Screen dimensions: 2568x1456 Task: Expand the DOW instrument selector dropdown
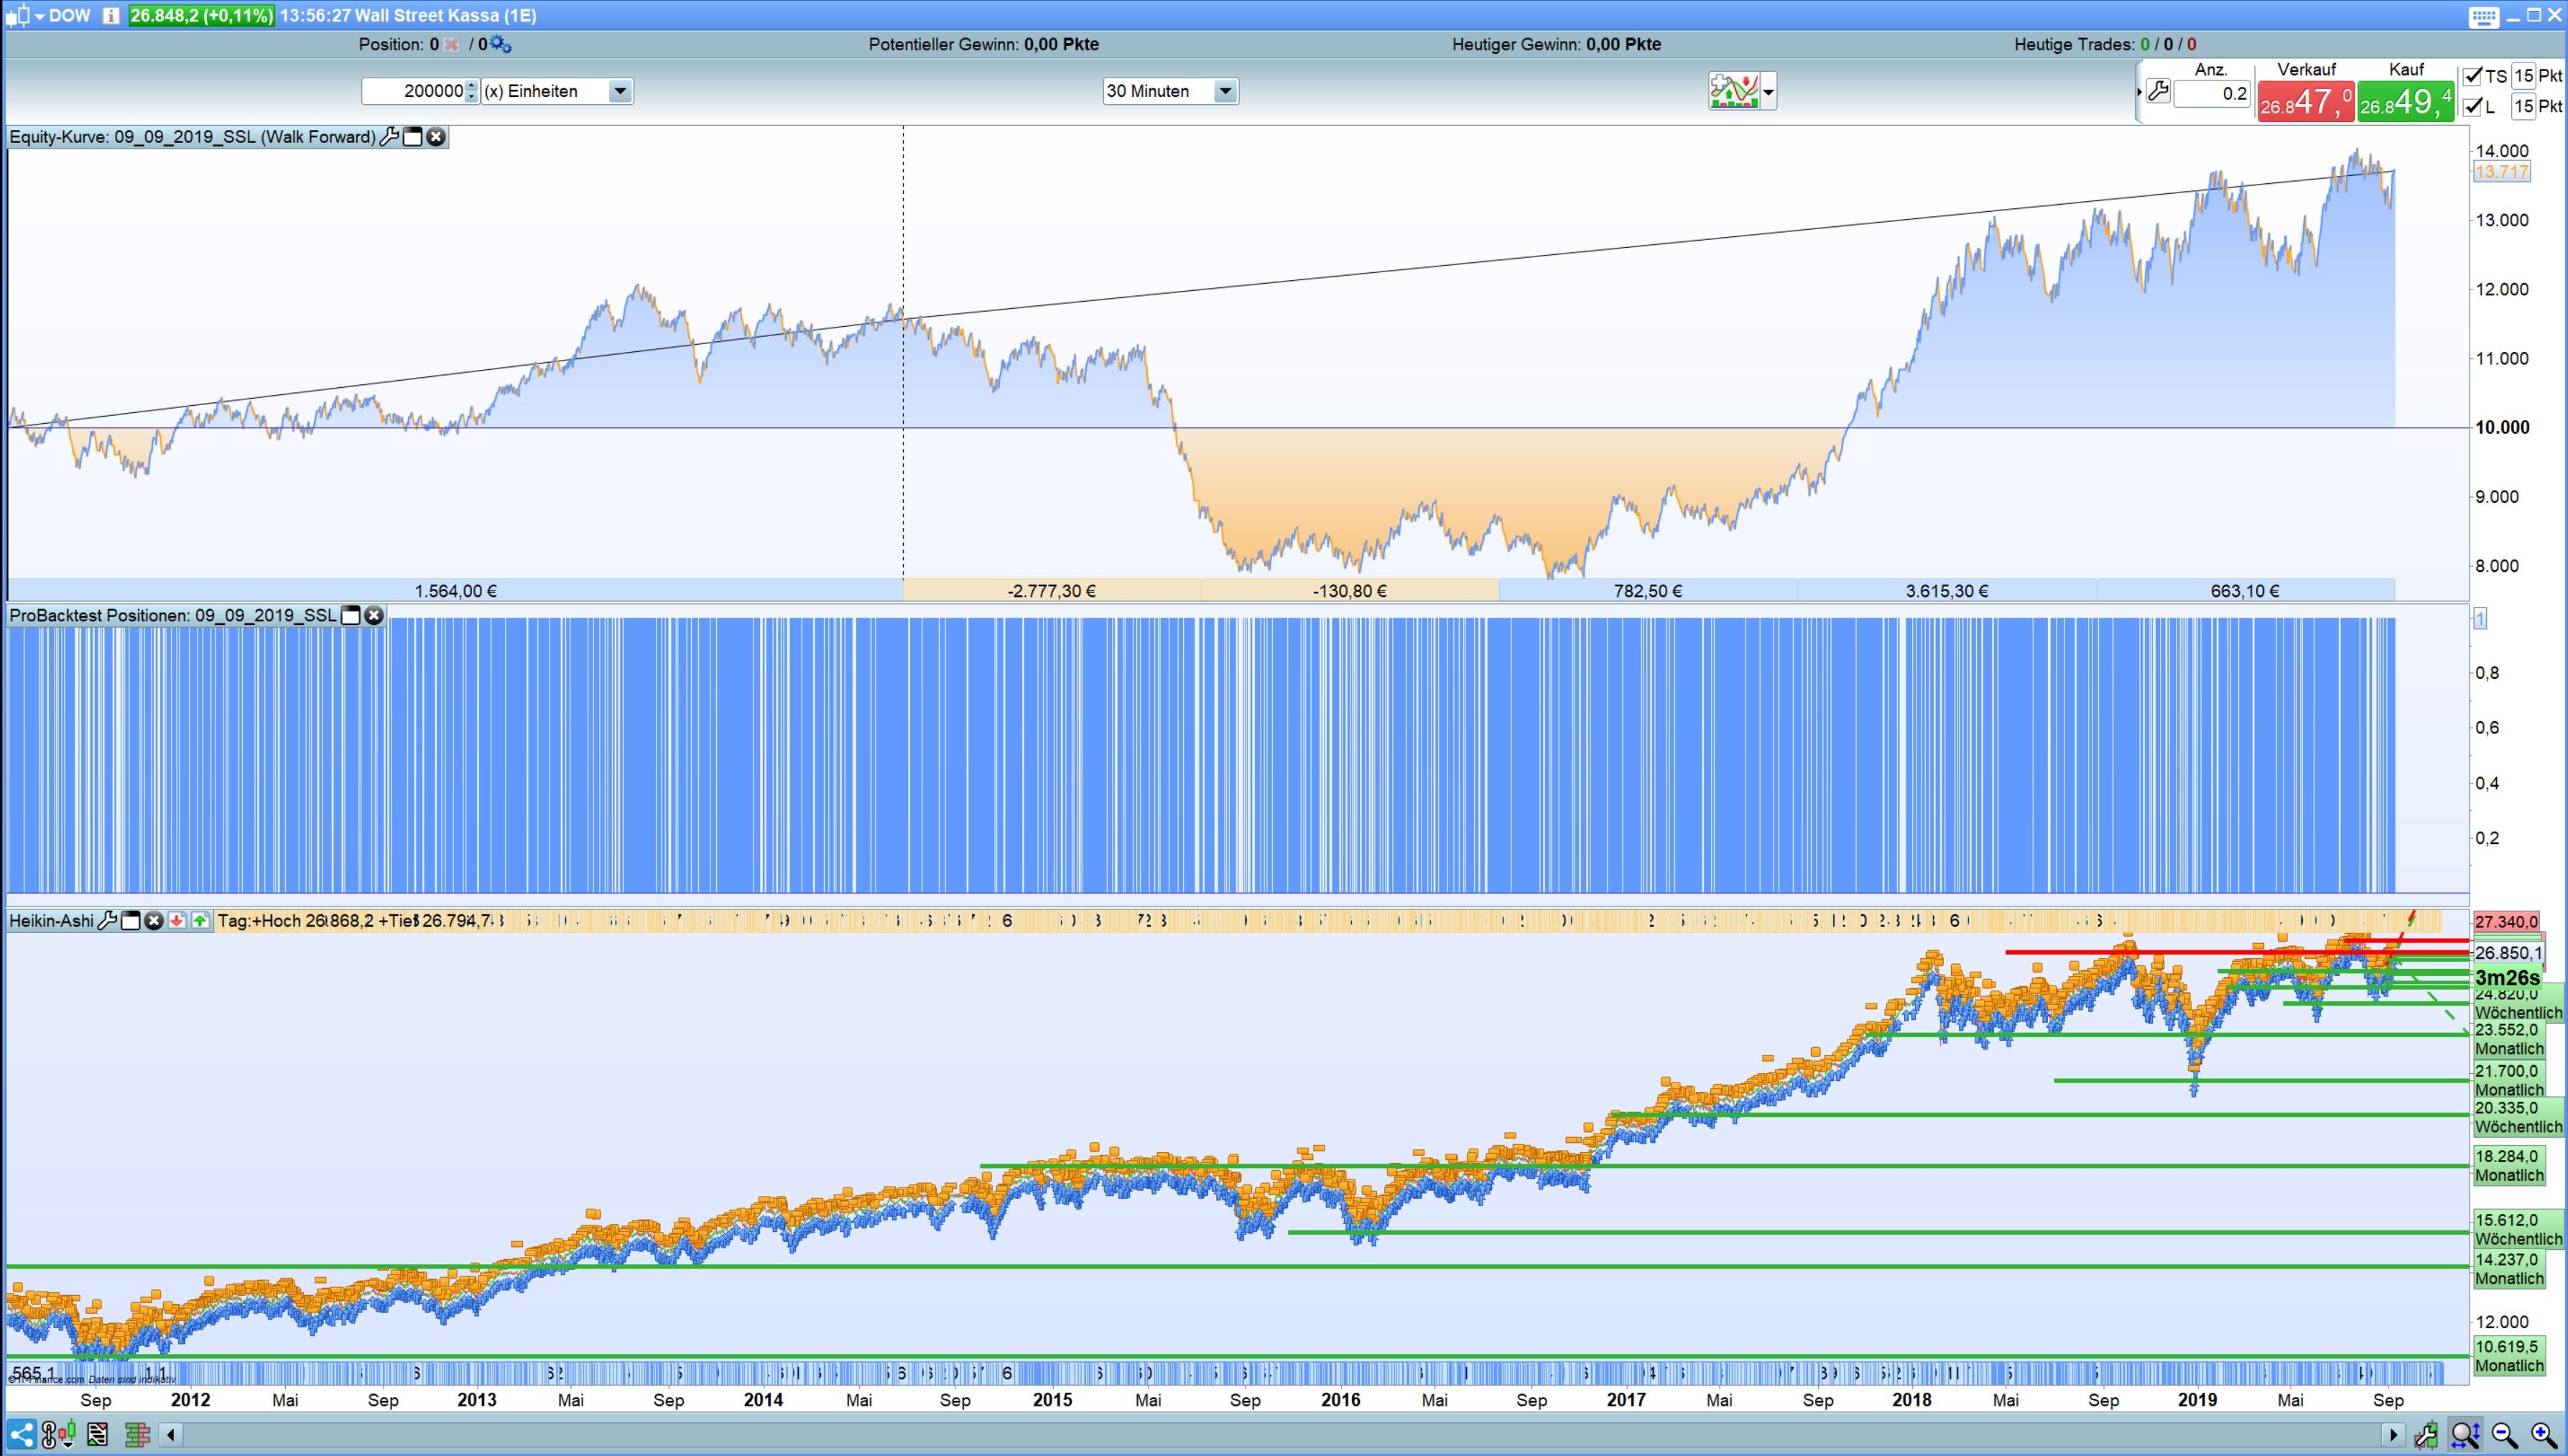41,15
